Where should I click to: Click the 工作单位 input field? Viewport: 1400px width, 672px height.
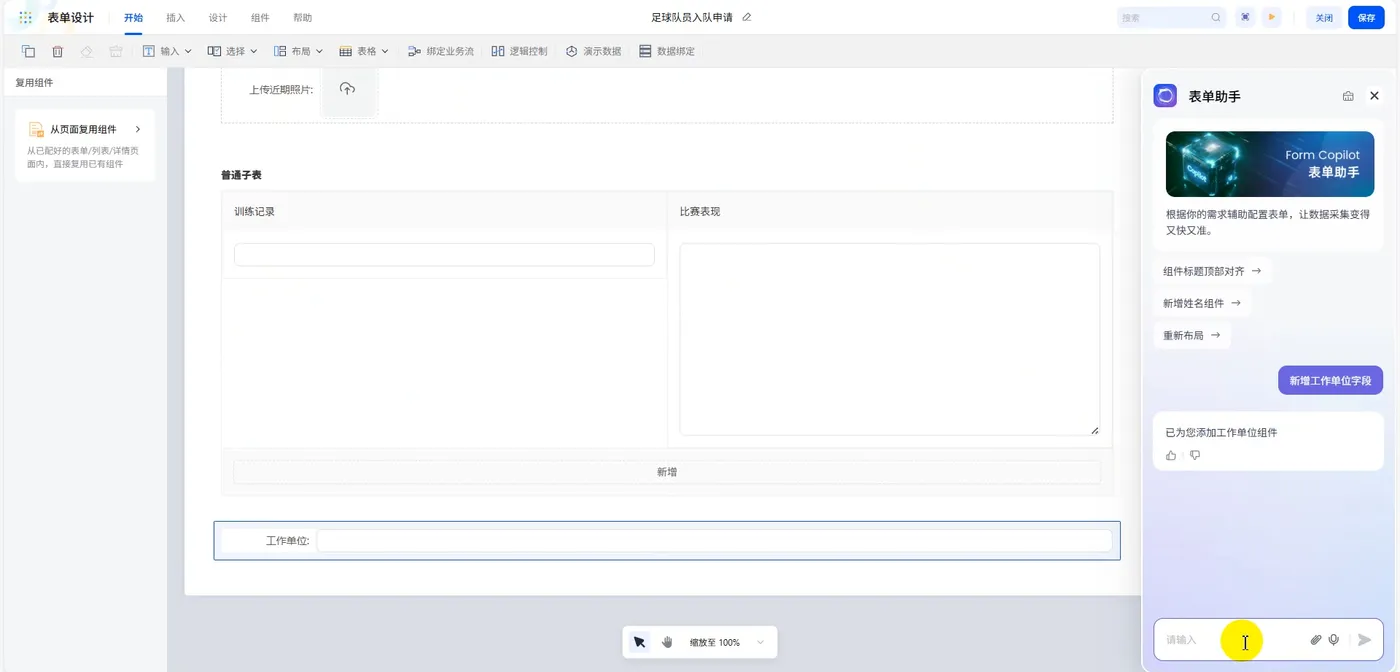[714, 541]
